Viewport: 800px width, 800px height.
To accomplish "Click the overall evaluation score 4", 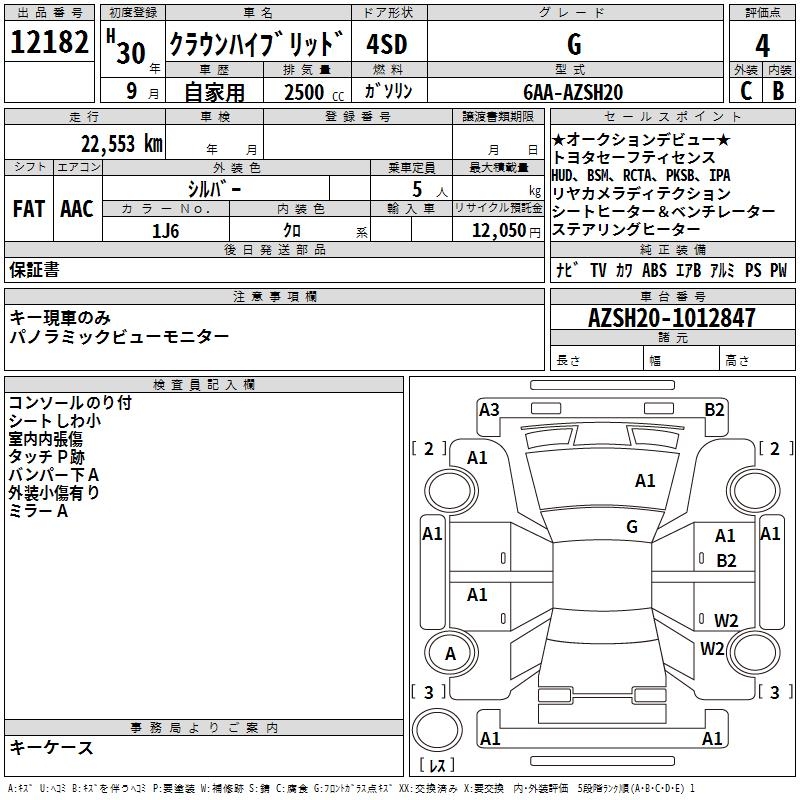I will point(762,46).
